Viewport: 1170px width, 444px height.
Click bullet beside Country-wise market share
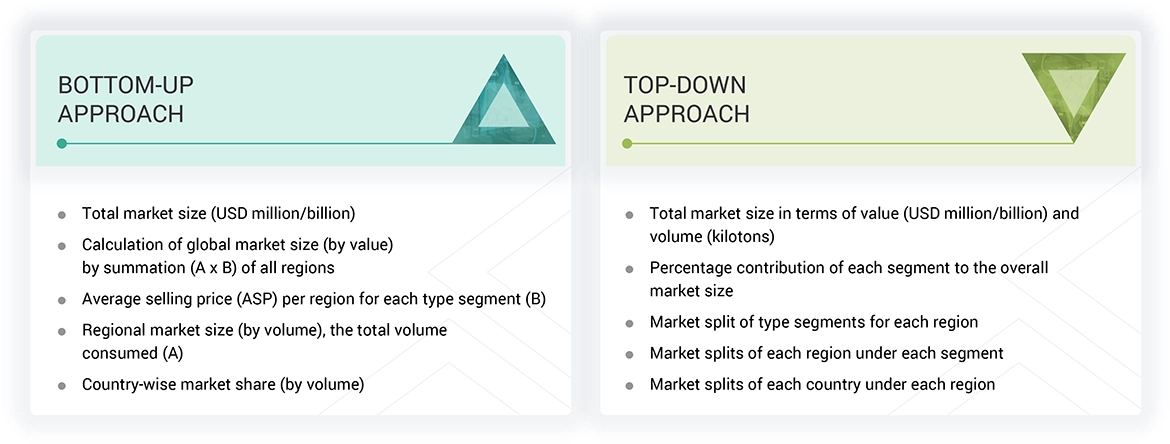[x=62, y=385]
